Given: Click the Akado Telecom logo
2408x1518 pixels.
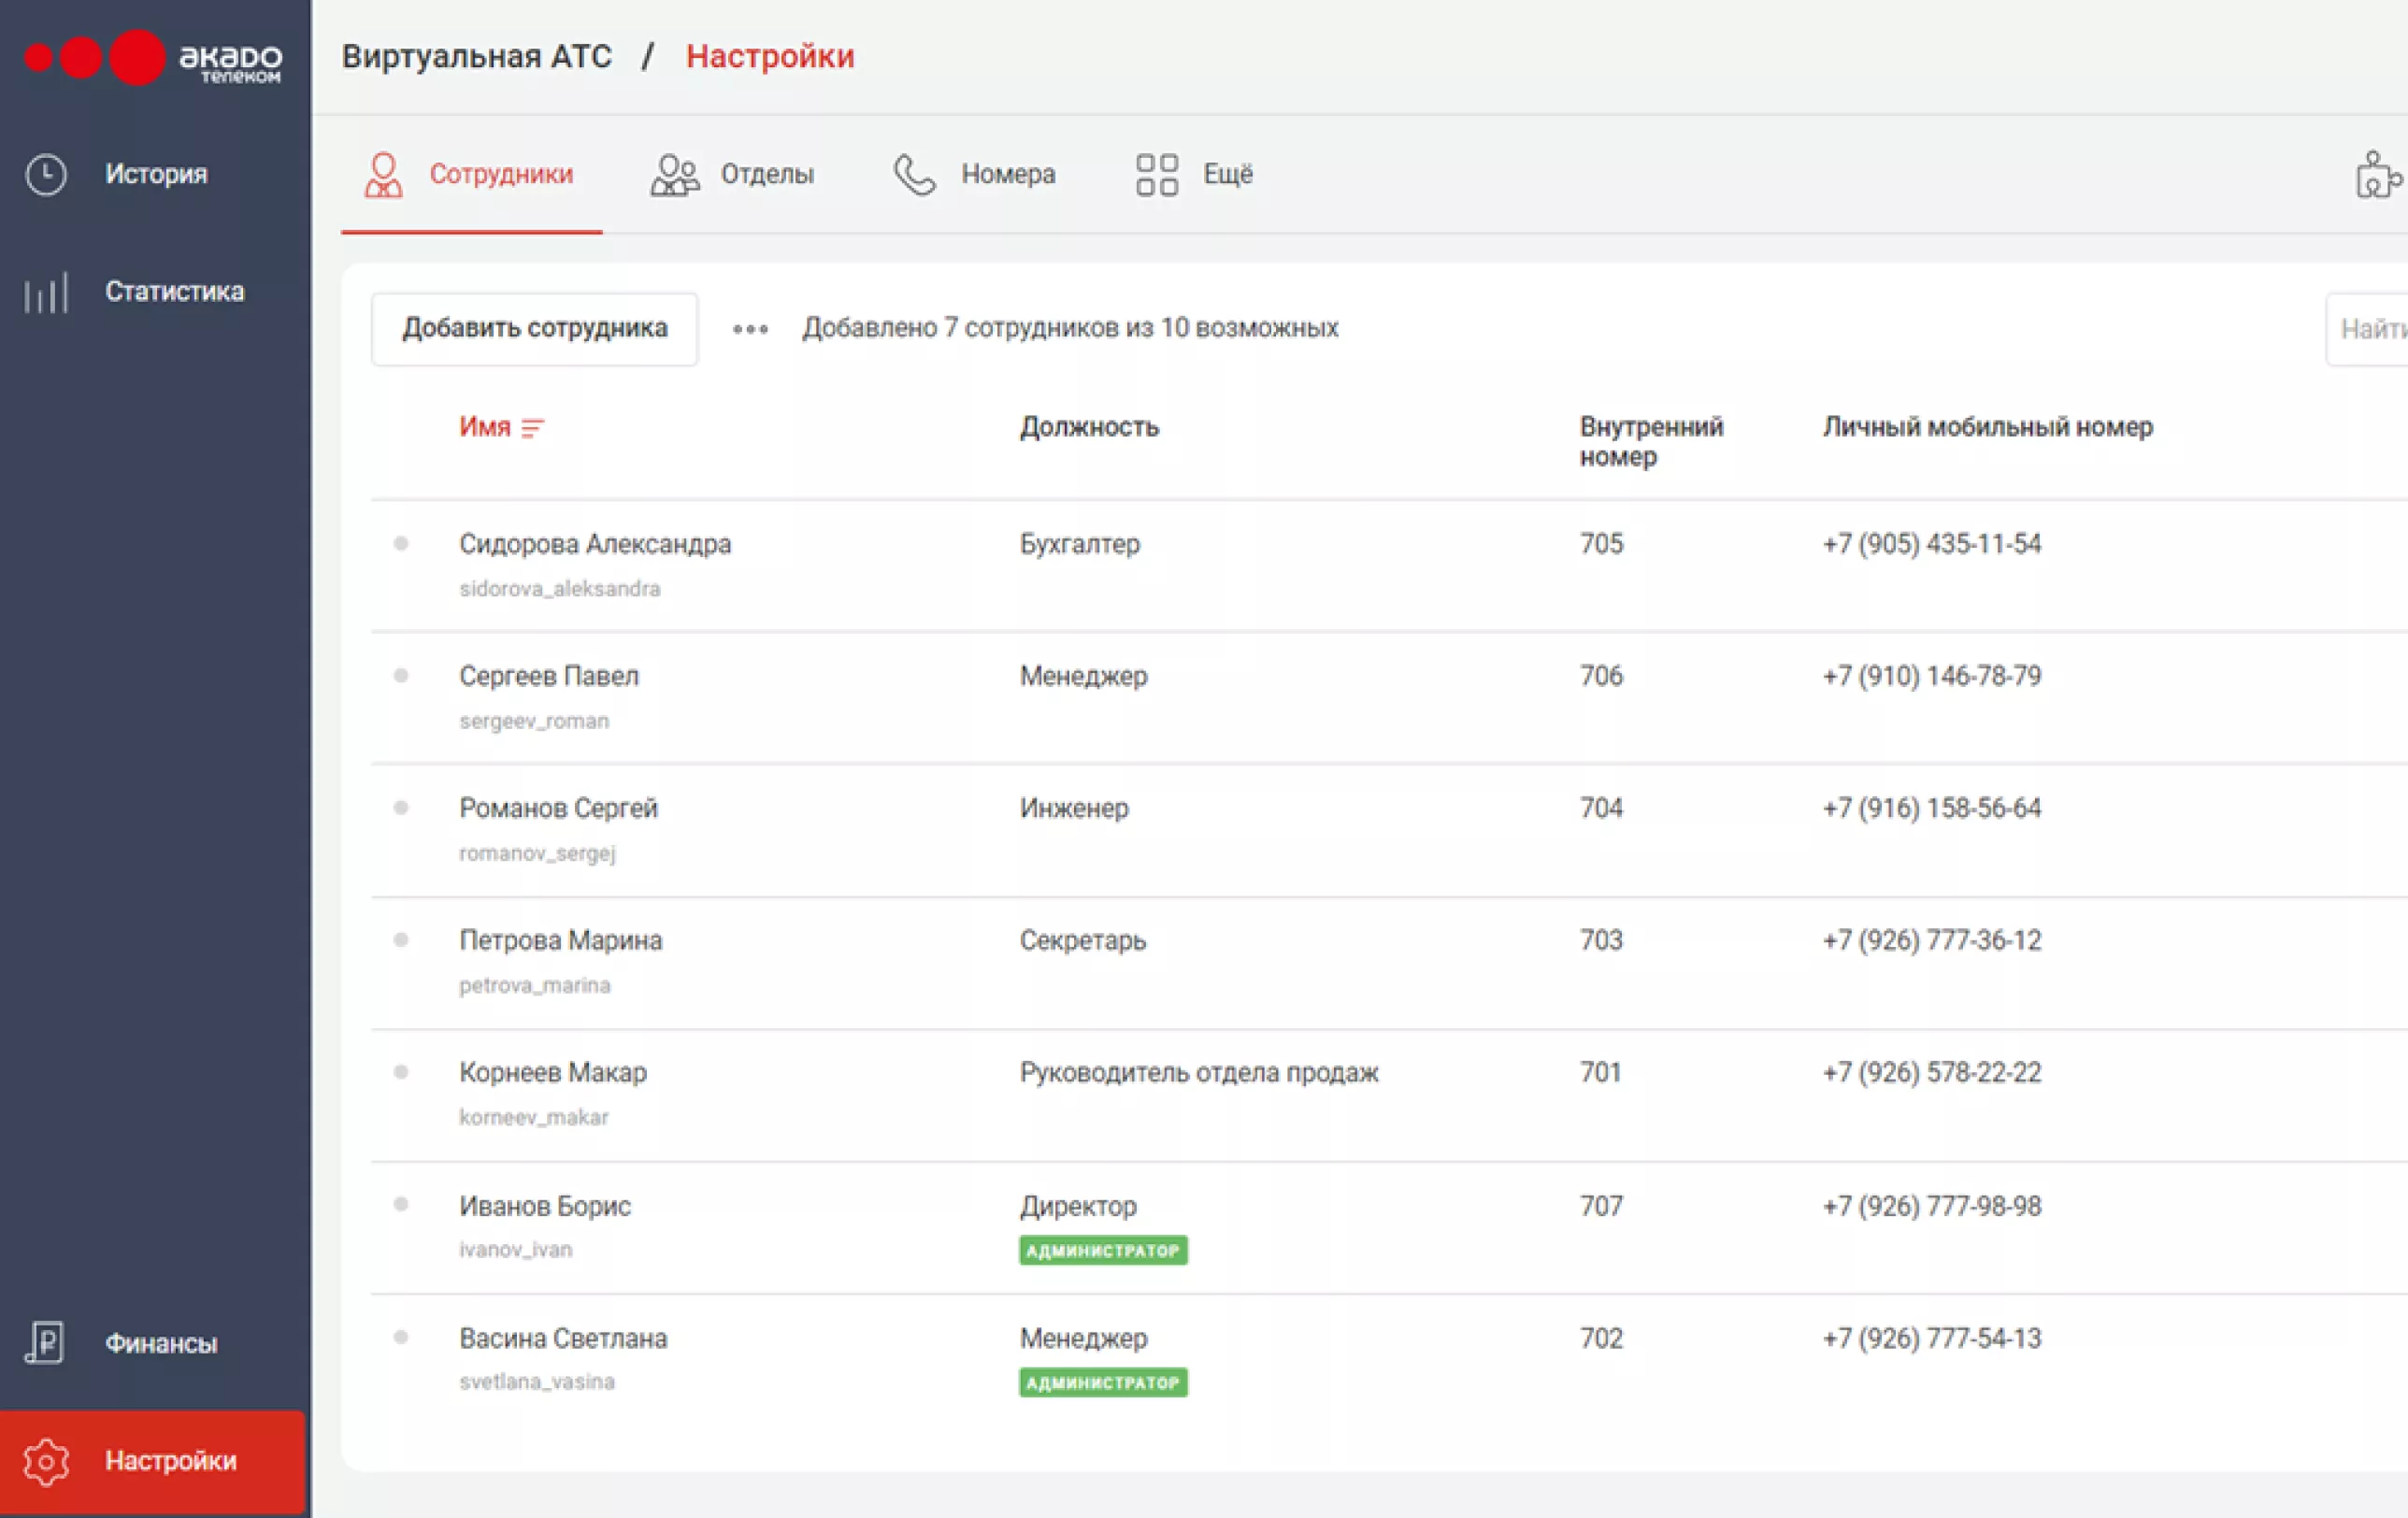Looking at the screenshot, I should point(153,58).
